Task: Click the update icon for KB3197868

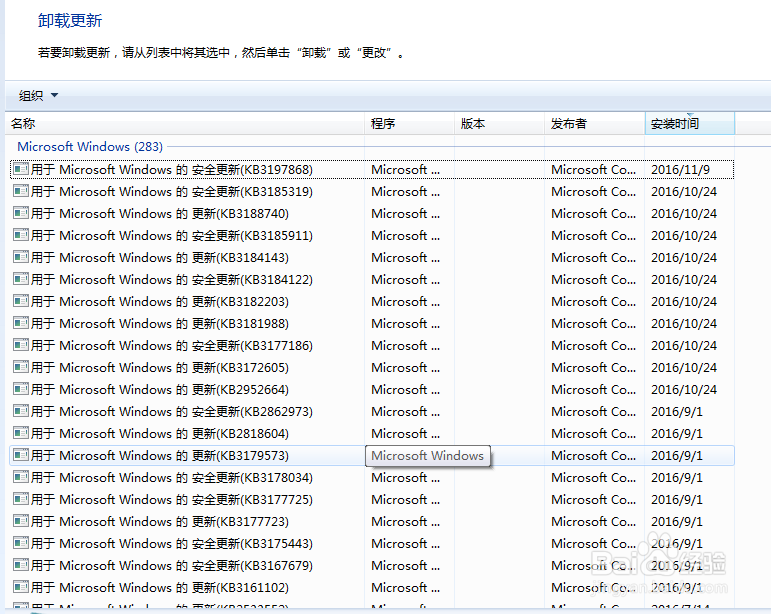Action: 21,169
